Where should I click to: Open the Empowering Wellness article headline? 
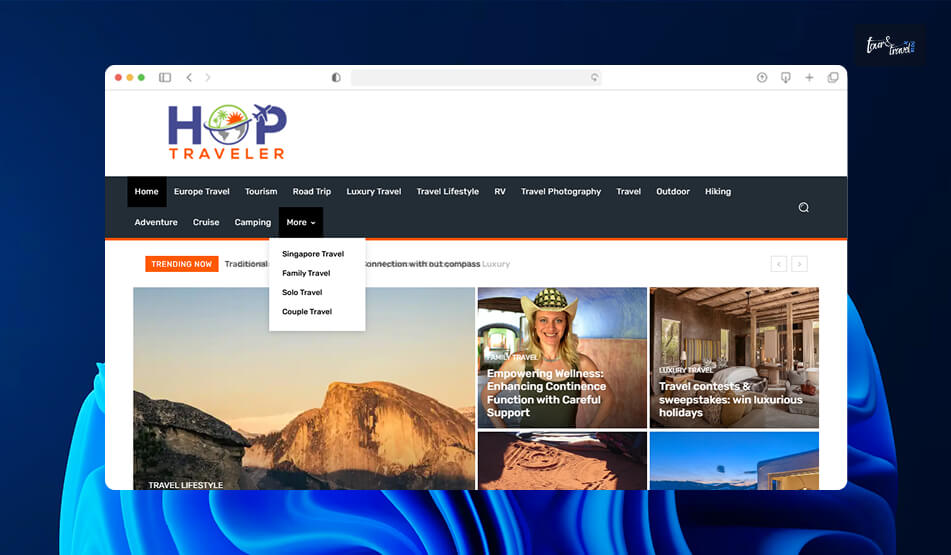pyautogui.click(x=546, y=393)
